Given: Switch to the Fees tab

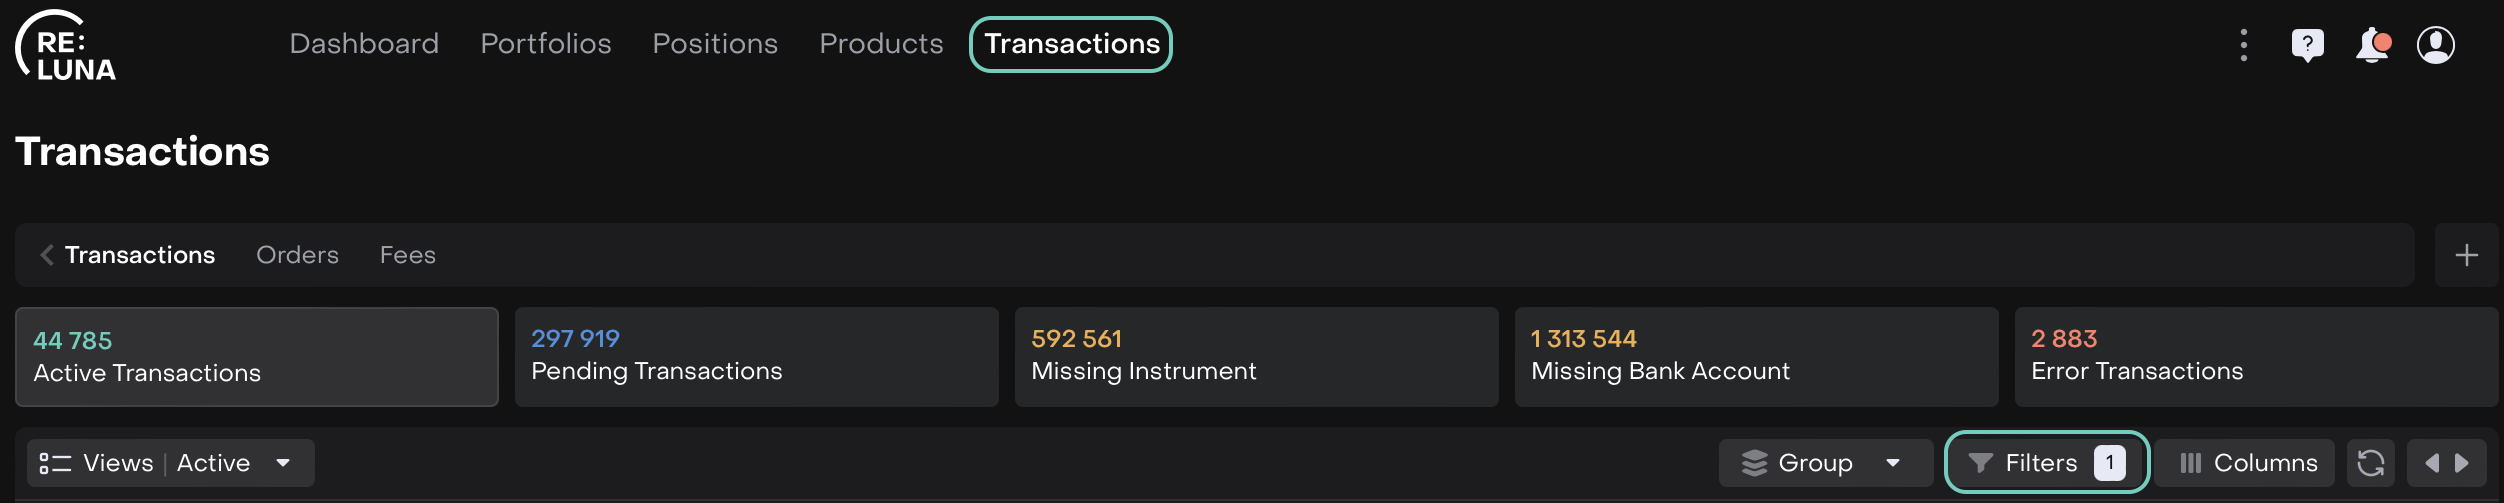Looking at the screenshot, I should 407,255.
